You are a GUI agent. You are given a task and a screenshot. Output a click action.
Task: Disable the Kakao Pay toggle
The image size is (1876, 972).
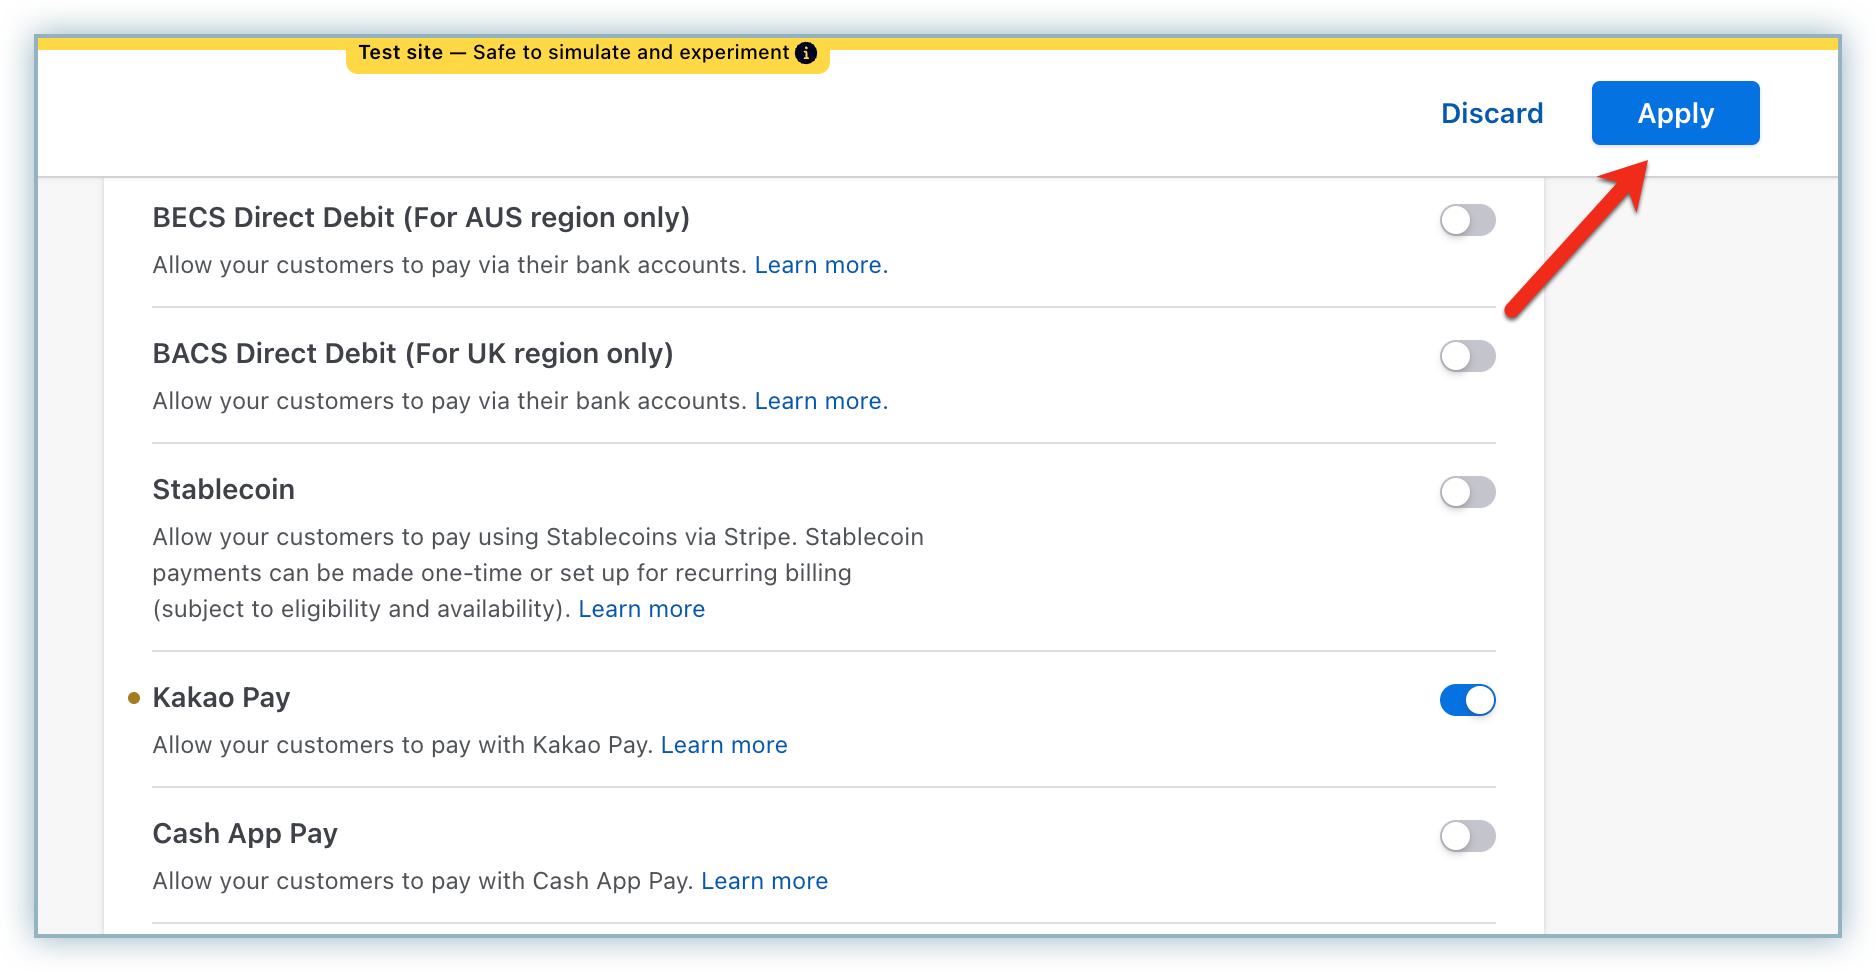[x=1467, y=700]
